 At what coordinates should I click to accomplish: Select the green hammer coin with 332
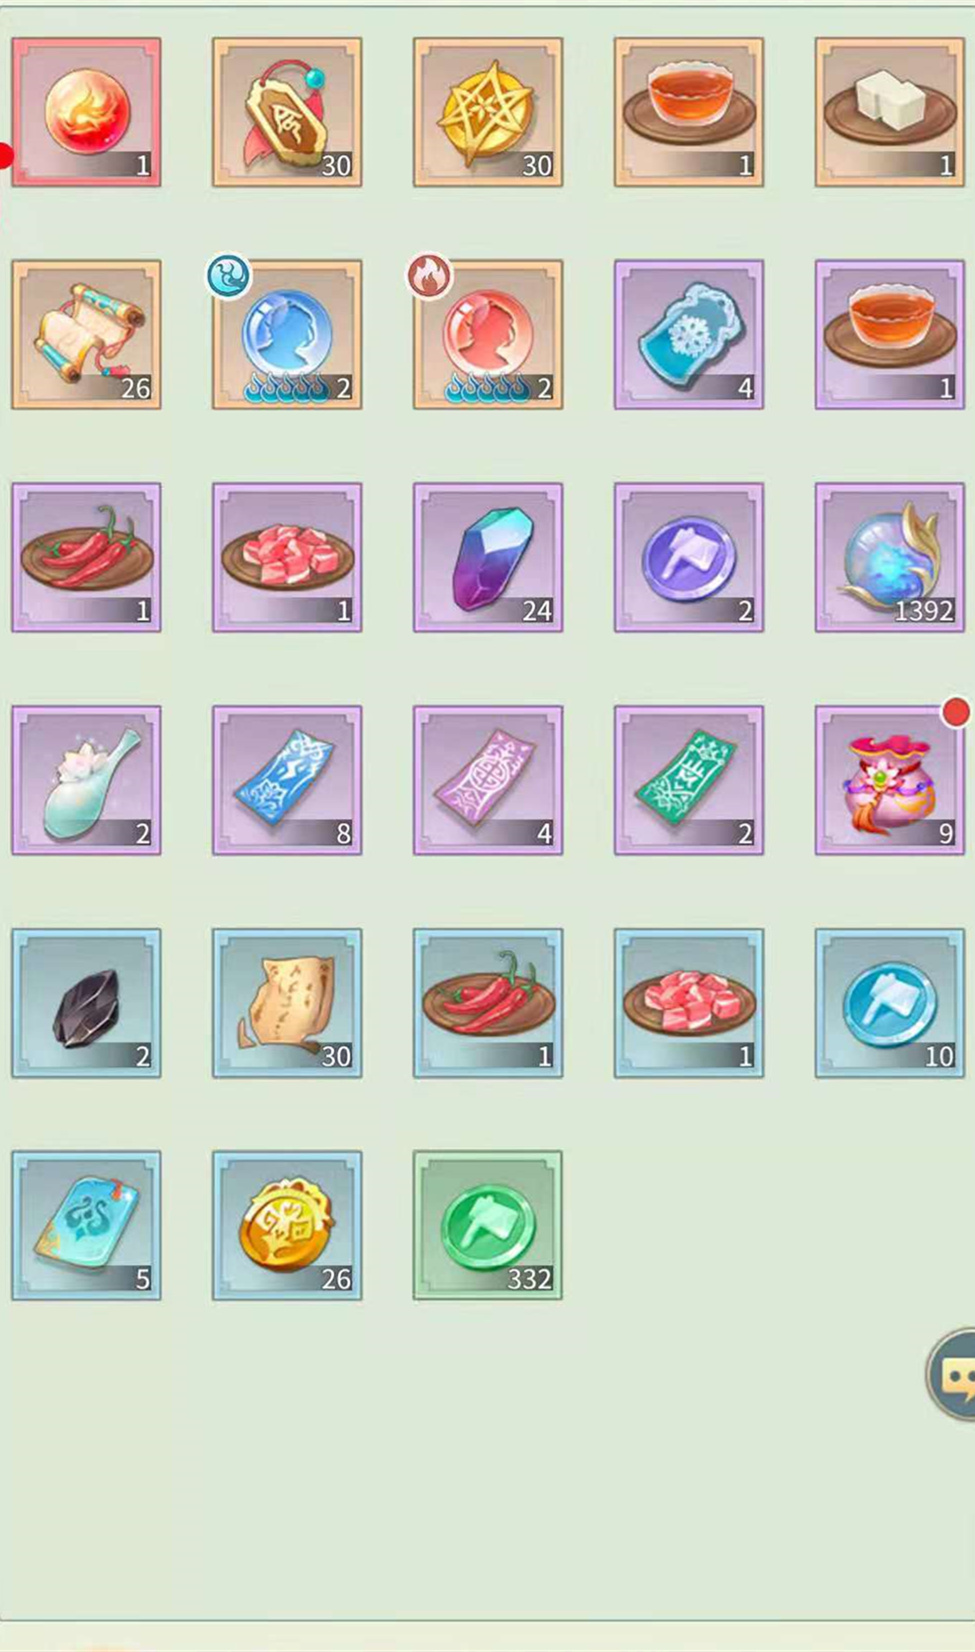[x=488, y=1225]
